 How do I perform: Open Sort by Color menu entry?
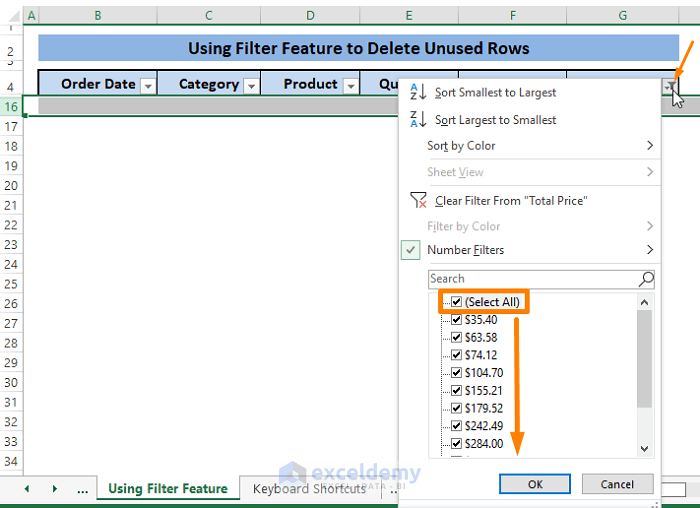click(x=461, y=146)
